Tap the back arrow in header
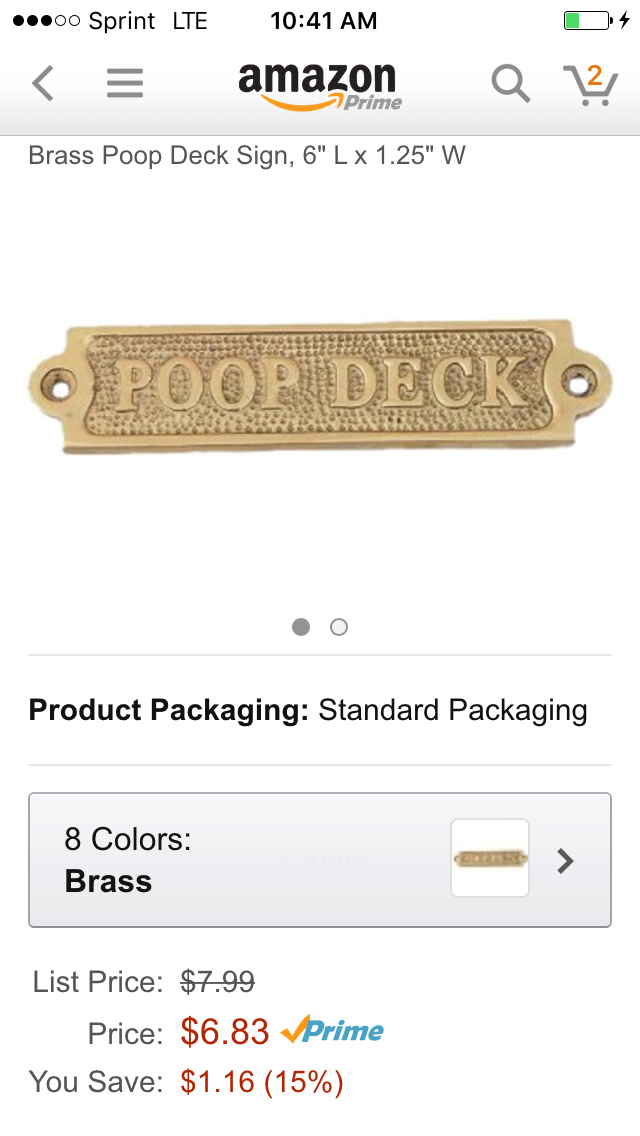Viewport: 640px width, 1136px height. (x=42, y=84)
